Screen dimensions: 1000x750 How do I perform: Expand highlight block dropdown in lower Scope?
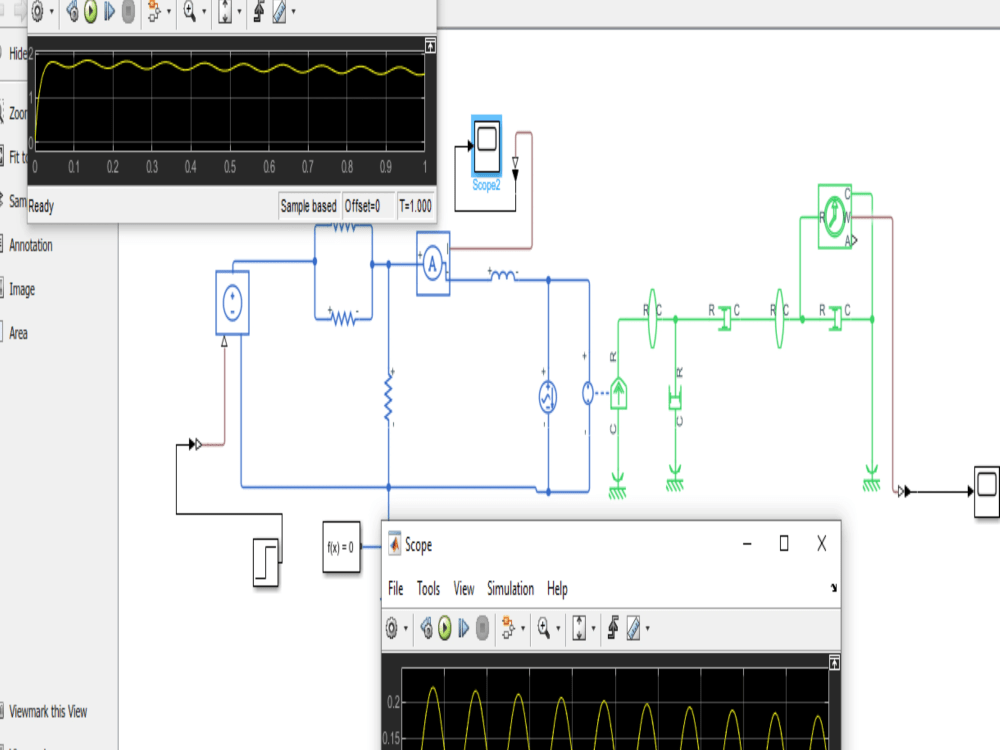tap(523, 629)
